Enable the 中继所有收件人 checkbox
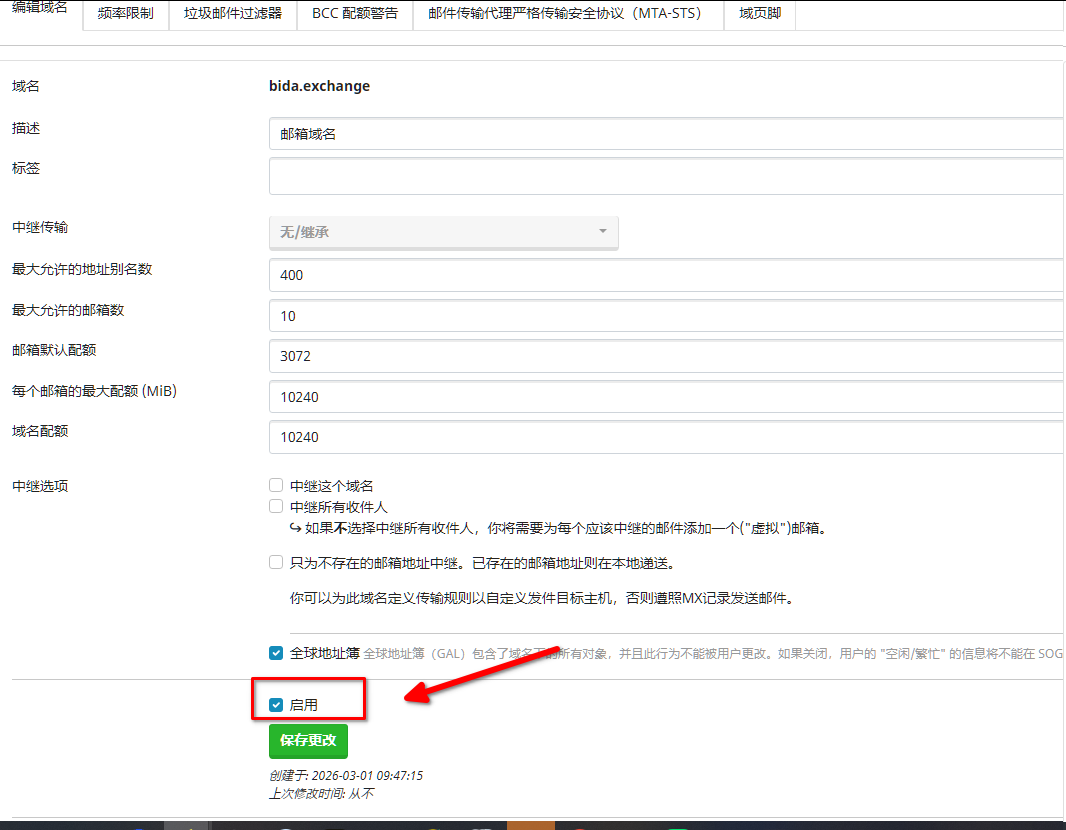 tap(276, 507)
